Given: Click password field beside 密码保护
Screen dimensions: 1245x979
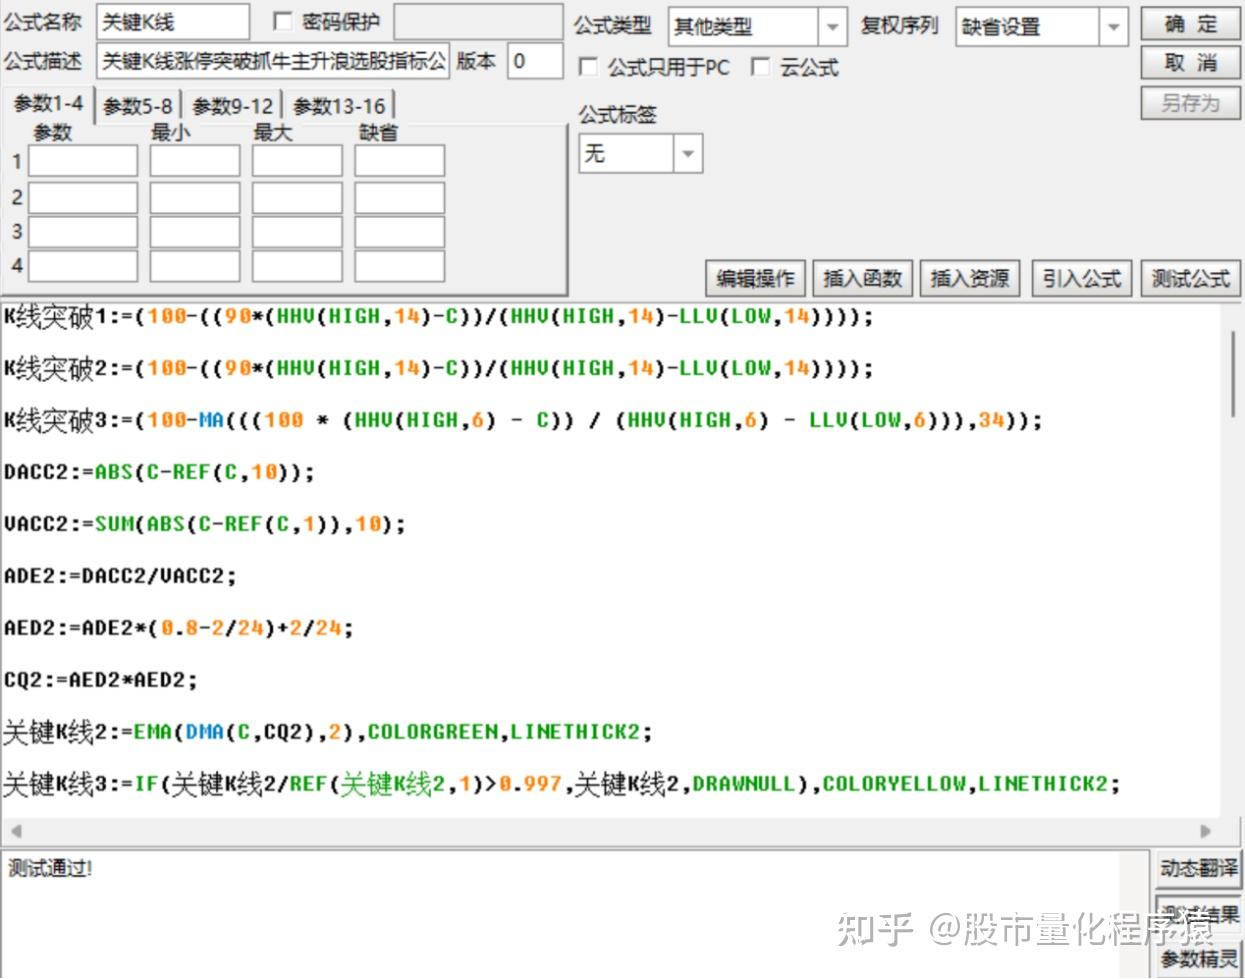Looking at the screenshot, I should [478, 22].
